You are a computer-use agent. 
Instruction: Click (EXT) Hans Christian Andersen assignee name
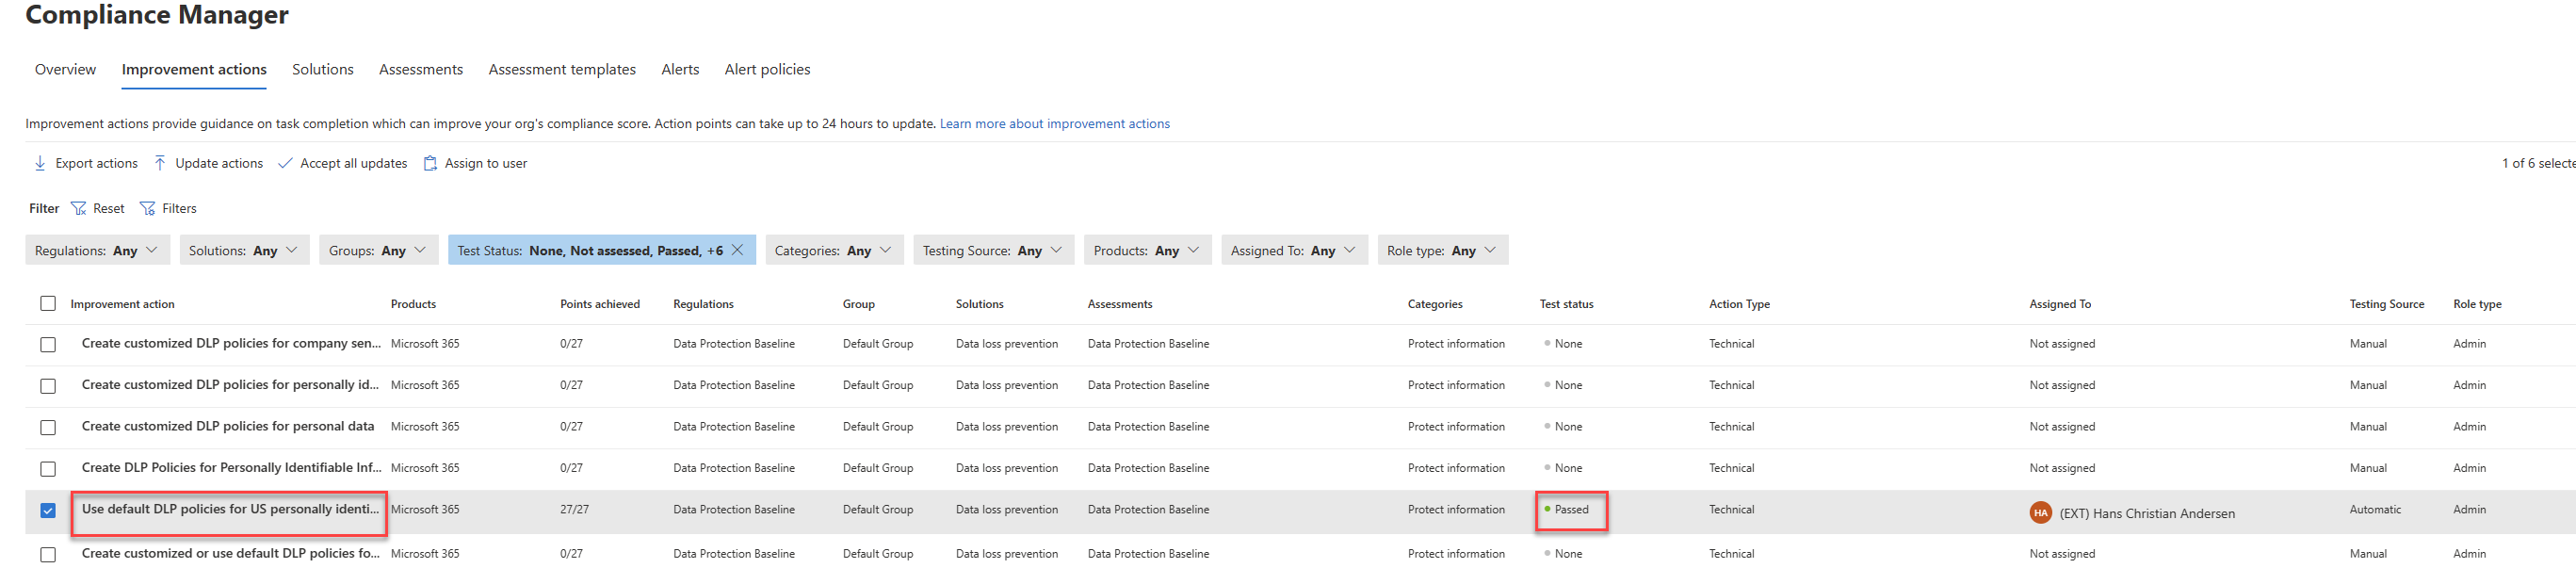[2147, 513]
